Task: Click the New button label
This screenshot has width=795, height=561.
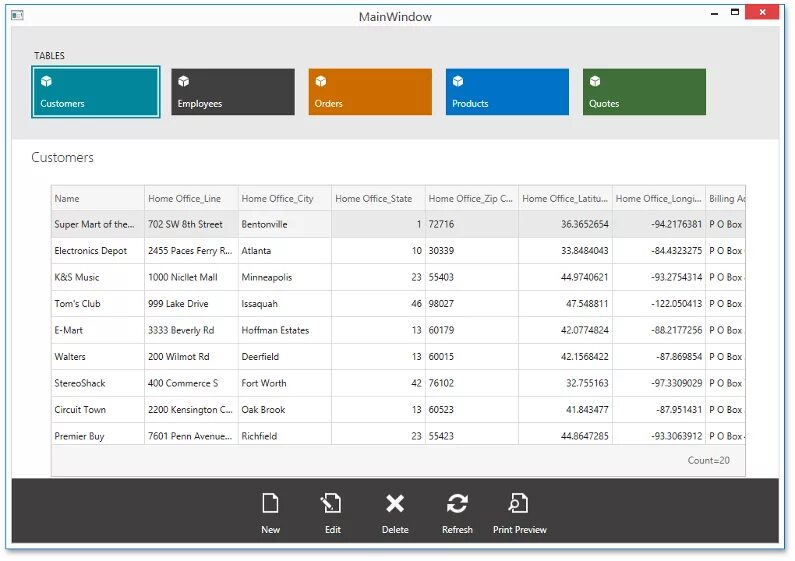Action: (x=270, y=530)
